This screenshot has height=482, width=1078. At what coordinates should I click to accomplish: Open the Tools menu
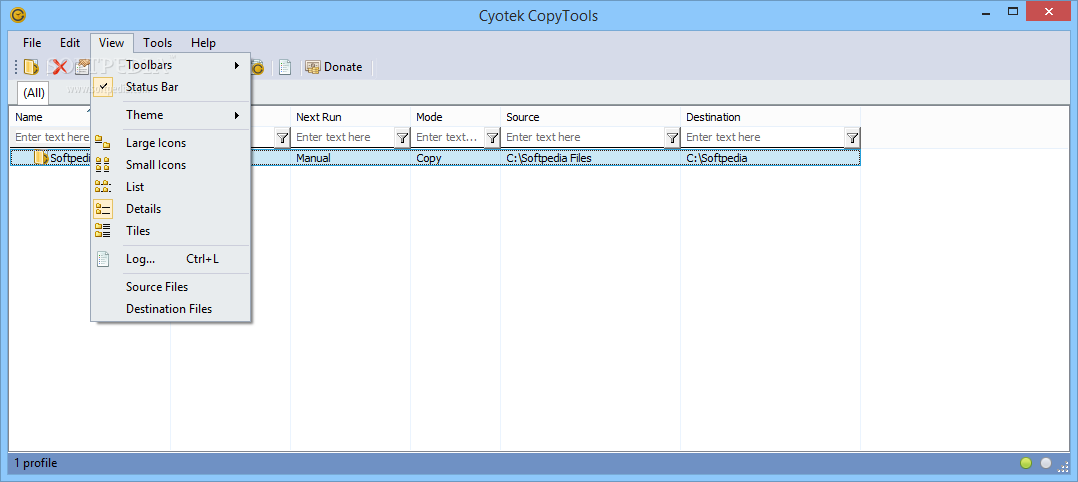click(x=157, y=43)
